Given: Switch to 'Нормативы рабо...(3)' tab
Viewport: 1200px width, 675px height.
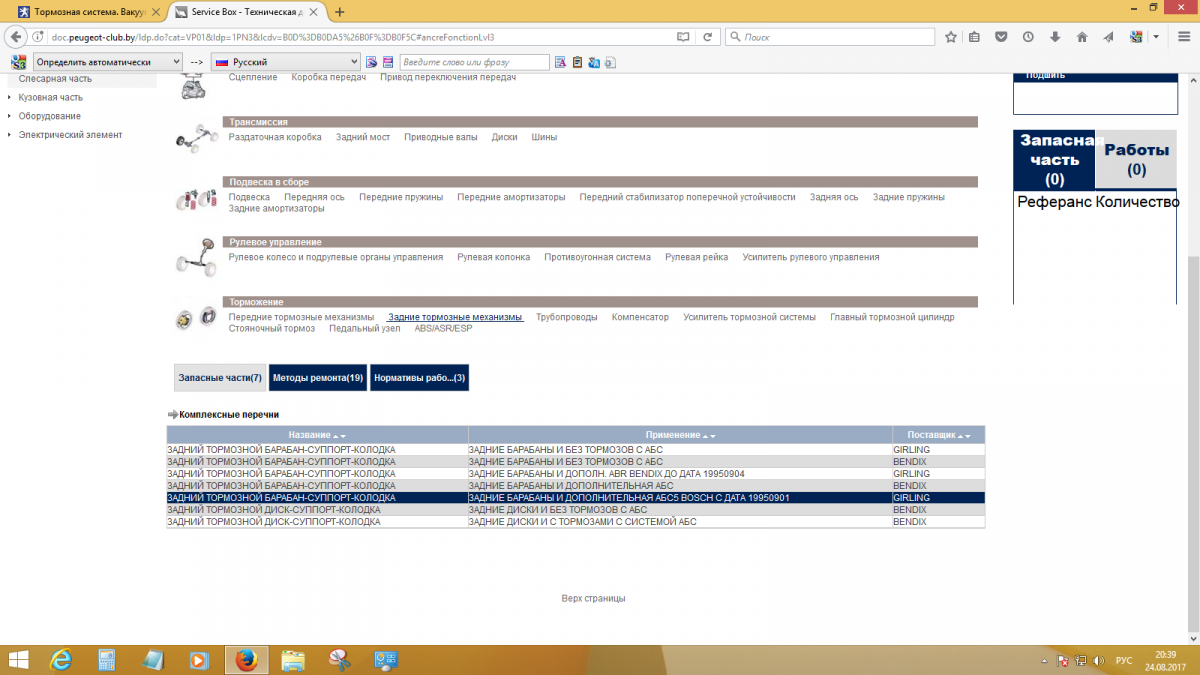Looking at the screenshot, I should 419,378.
